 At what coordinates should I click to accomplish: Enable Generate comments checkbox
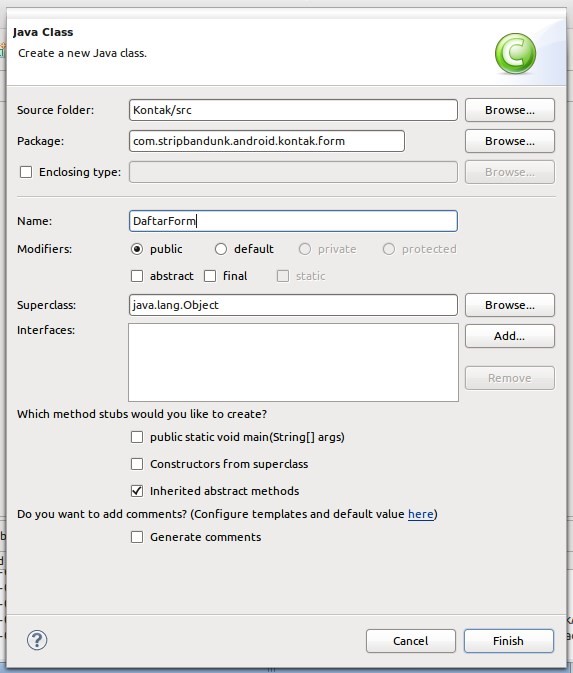pos(137,537)
